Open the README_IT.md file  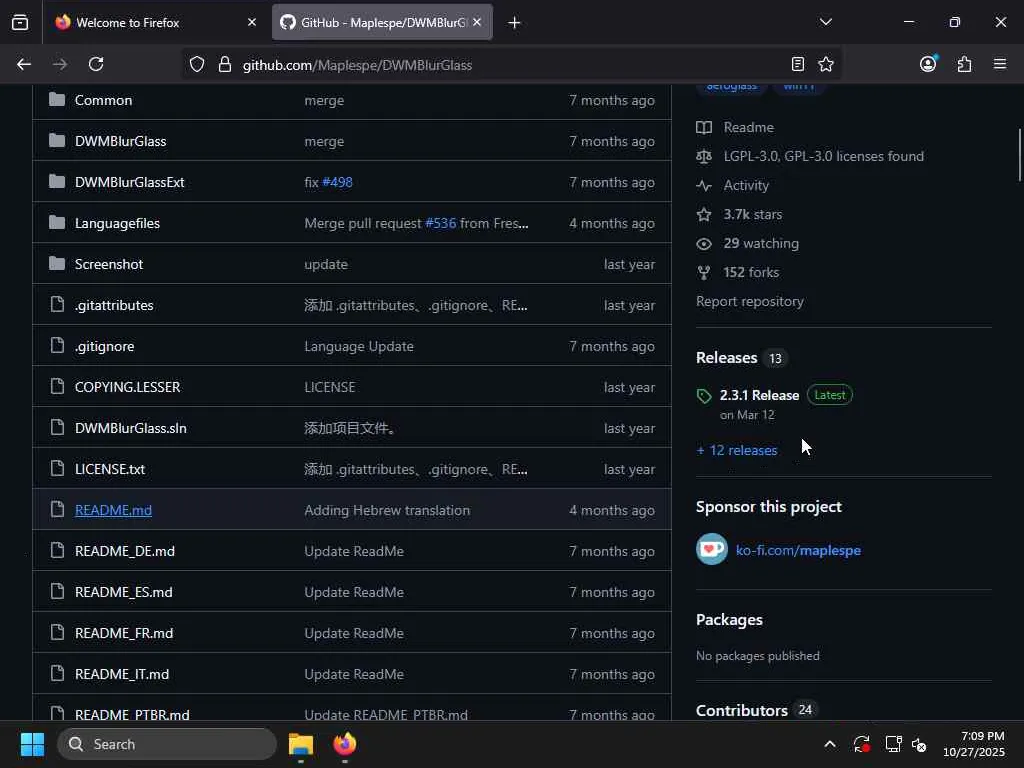pyautogui.click(x=121, y=675)
